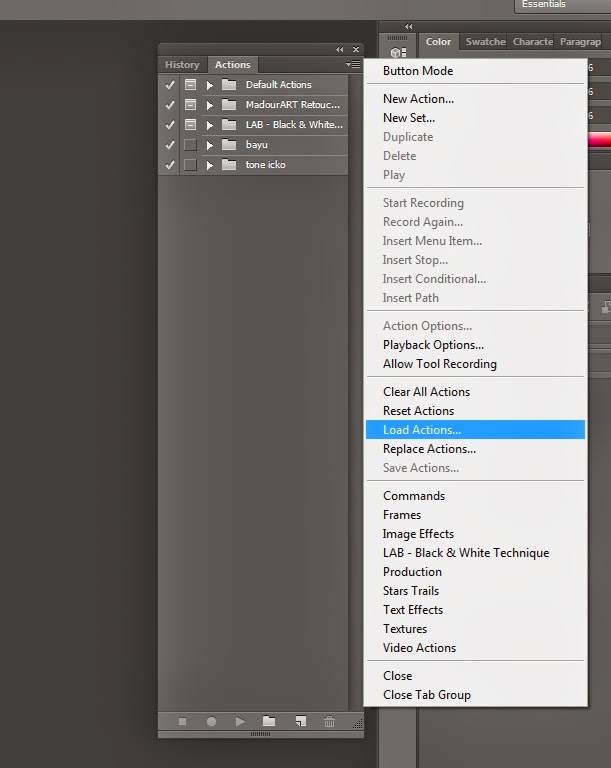The image size is (611, 768).
Task: Choose Playback Options... menu item
Action: (475, 345)
